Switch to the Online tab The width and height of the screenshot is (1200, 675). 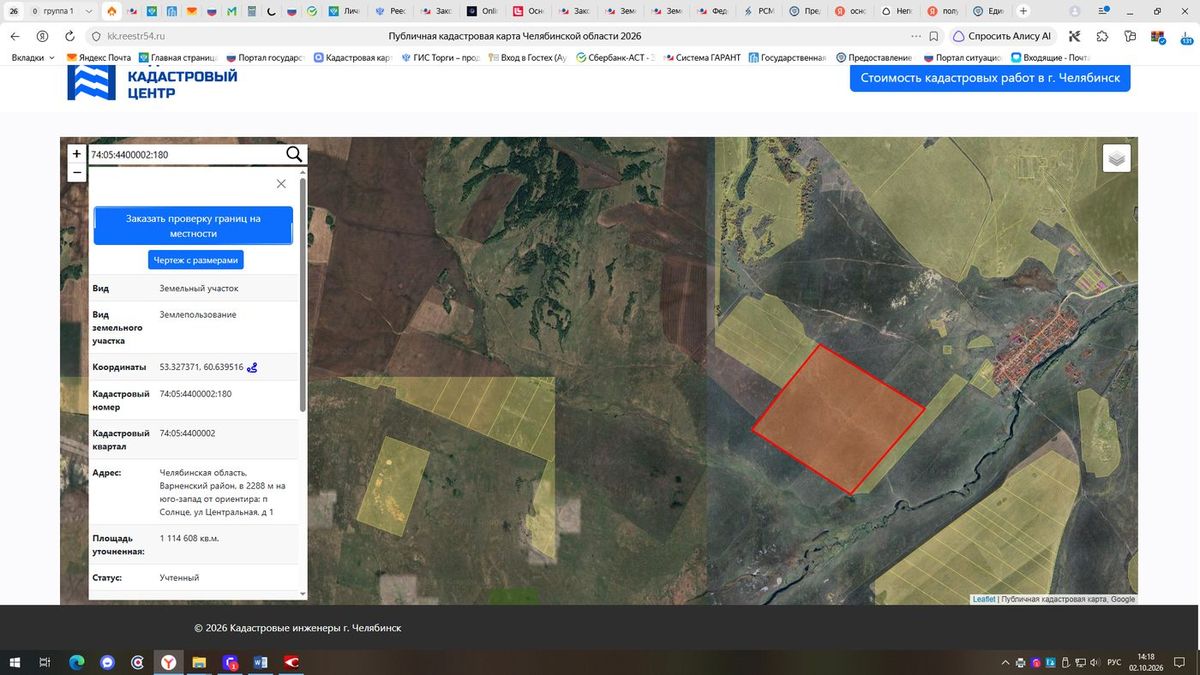coord(484,11)
